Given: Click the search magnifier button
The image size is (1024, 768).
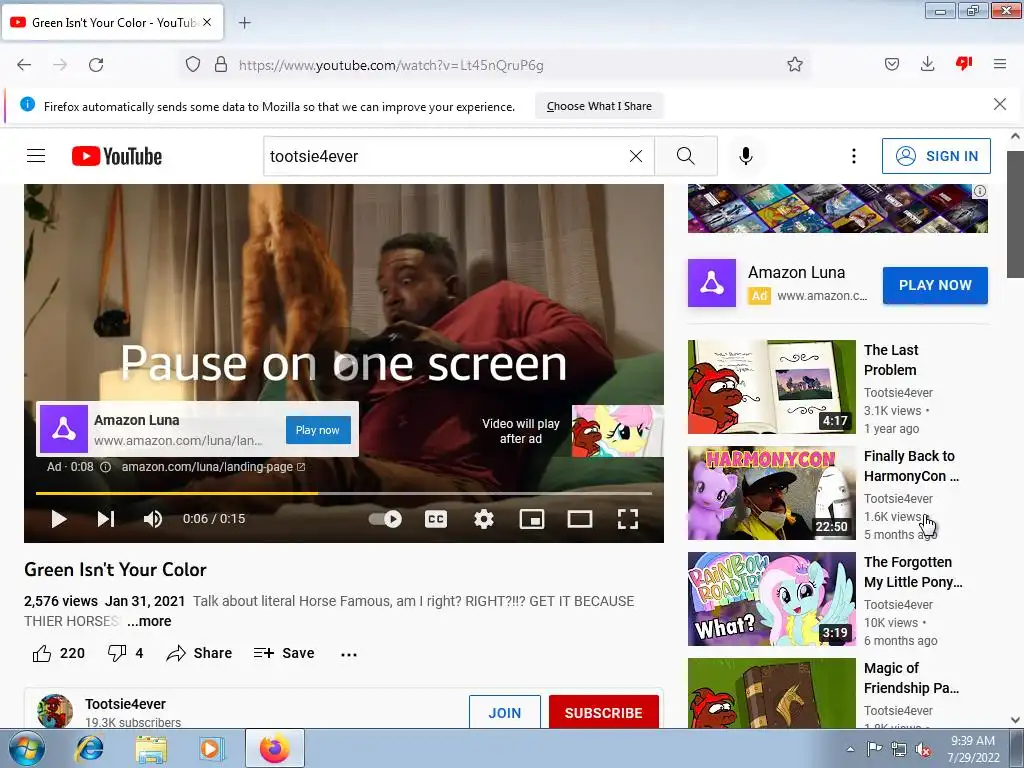Looking at the screenshot, I should (x=686, y=156).
